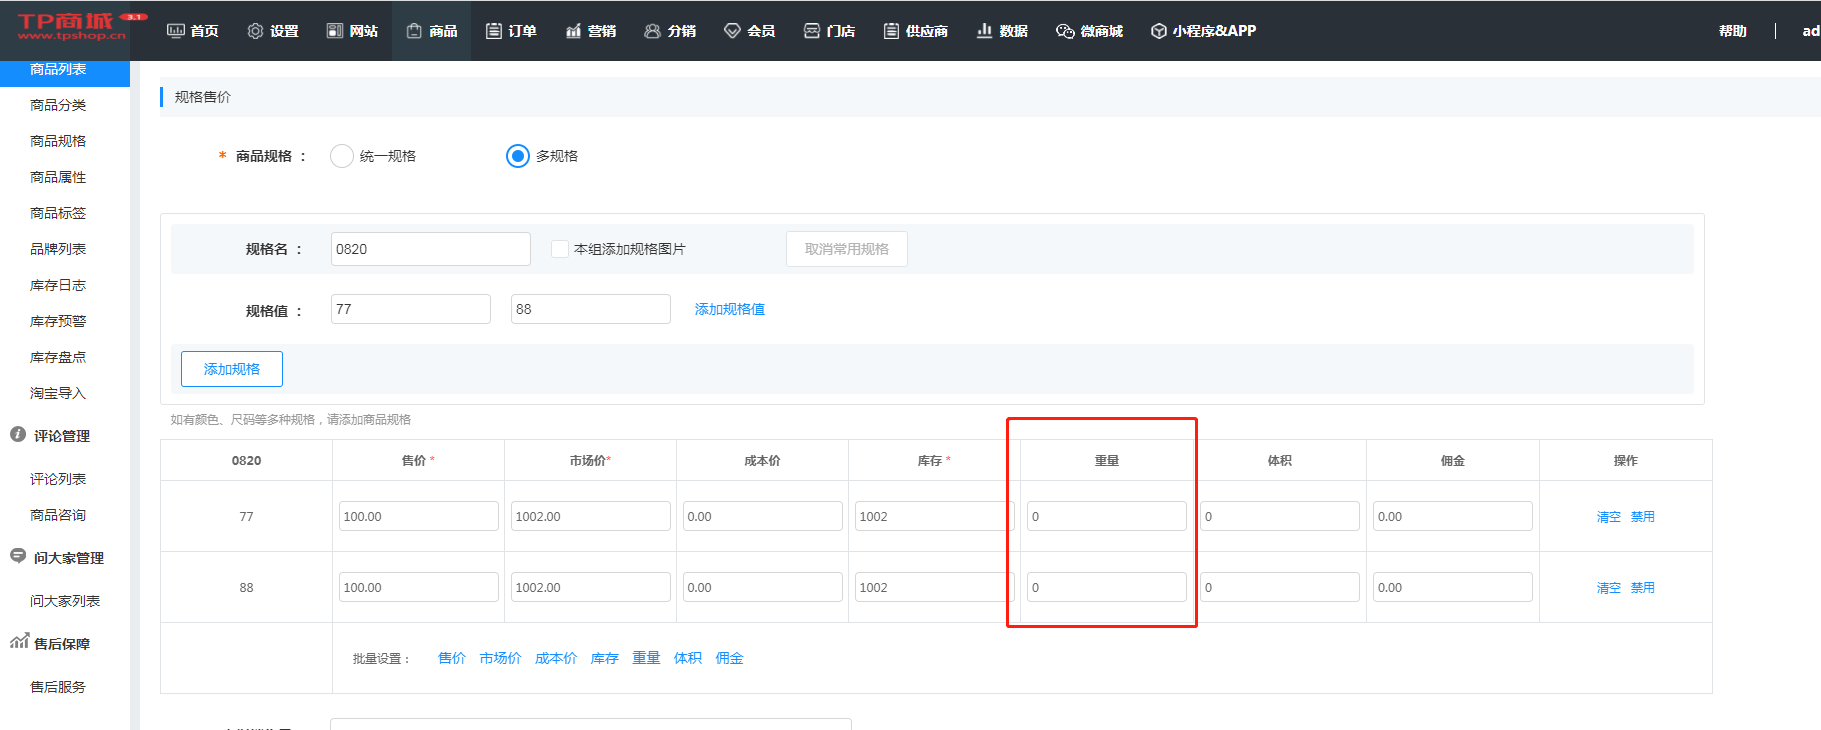The image size is (1821, 730).
Task: Click the data bar chart icon in navbar
Action: (985, 31)
